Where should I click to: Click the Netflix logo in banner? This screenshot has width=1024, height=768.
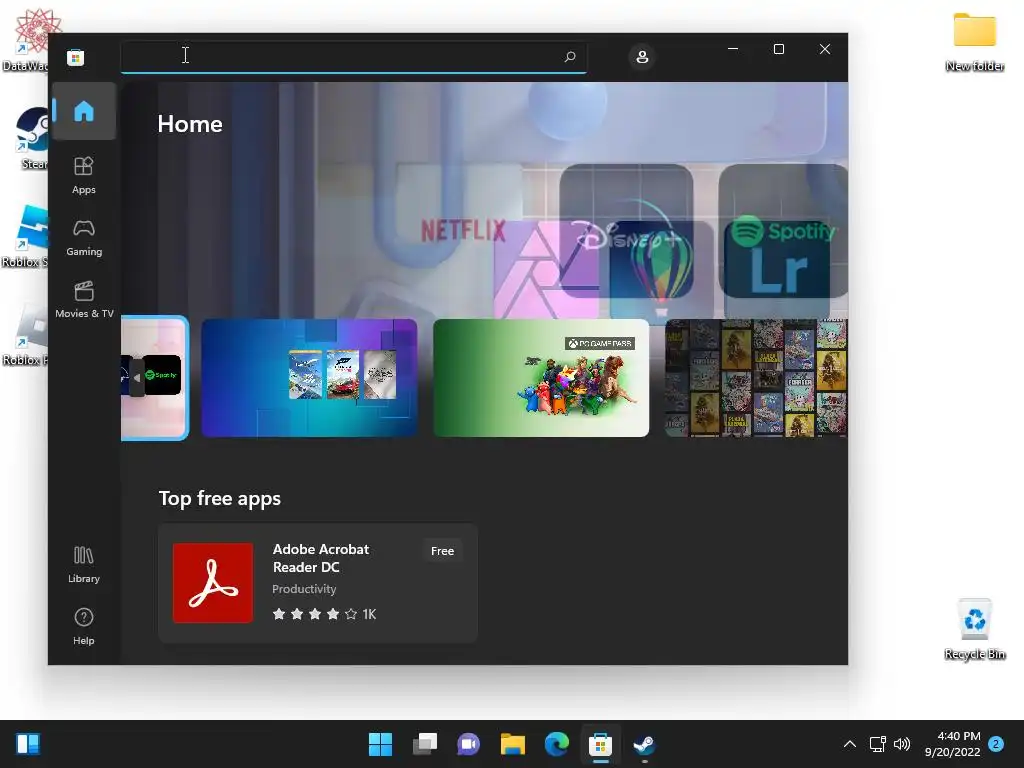click(463, 231)
